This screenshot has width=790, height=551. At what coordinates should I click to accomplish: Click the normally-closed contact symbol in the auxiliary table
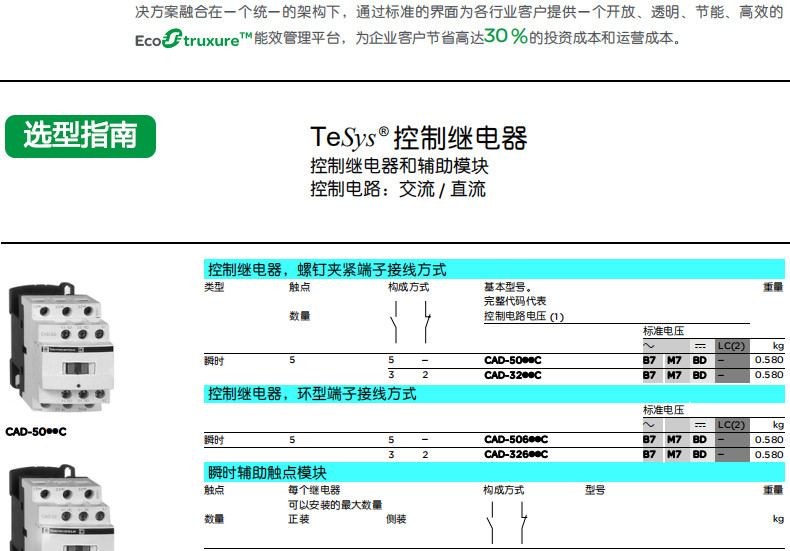pyautogui.click(x=523, y=523)
